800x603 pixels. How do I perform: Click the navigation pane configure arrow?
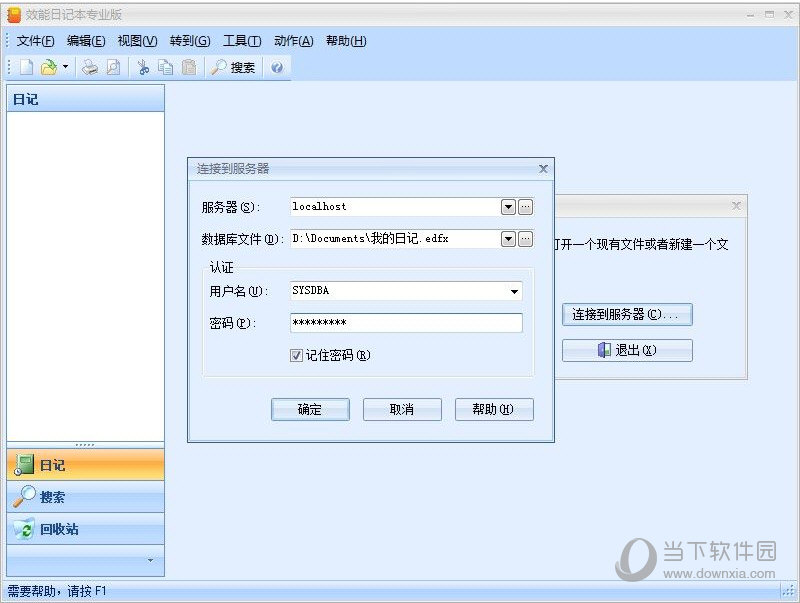151,560
